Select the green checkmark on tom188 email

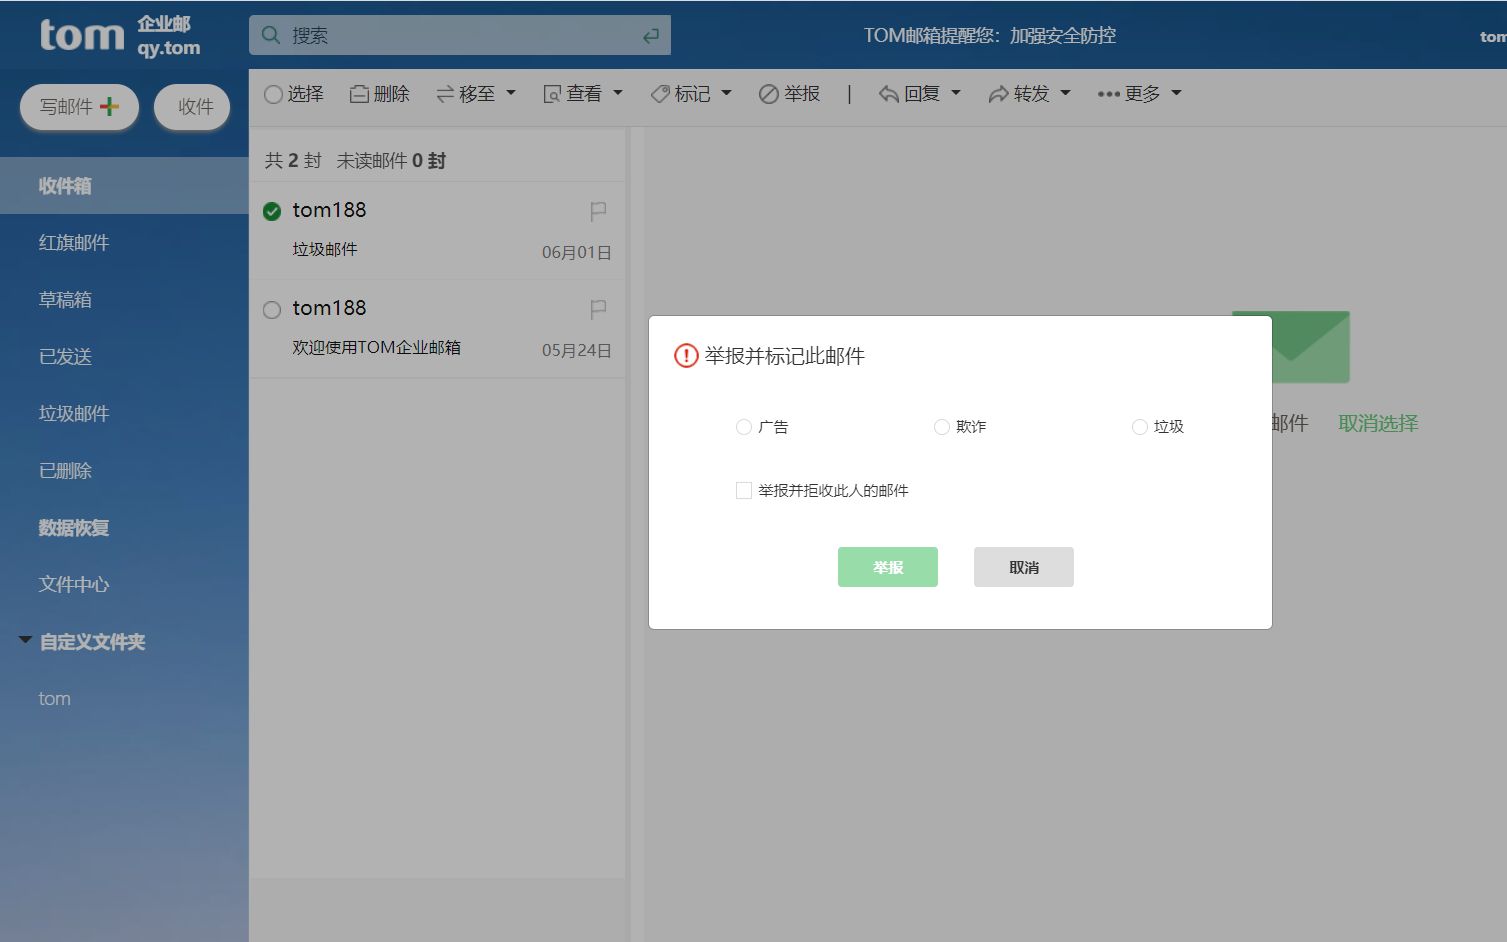point(271,211)
